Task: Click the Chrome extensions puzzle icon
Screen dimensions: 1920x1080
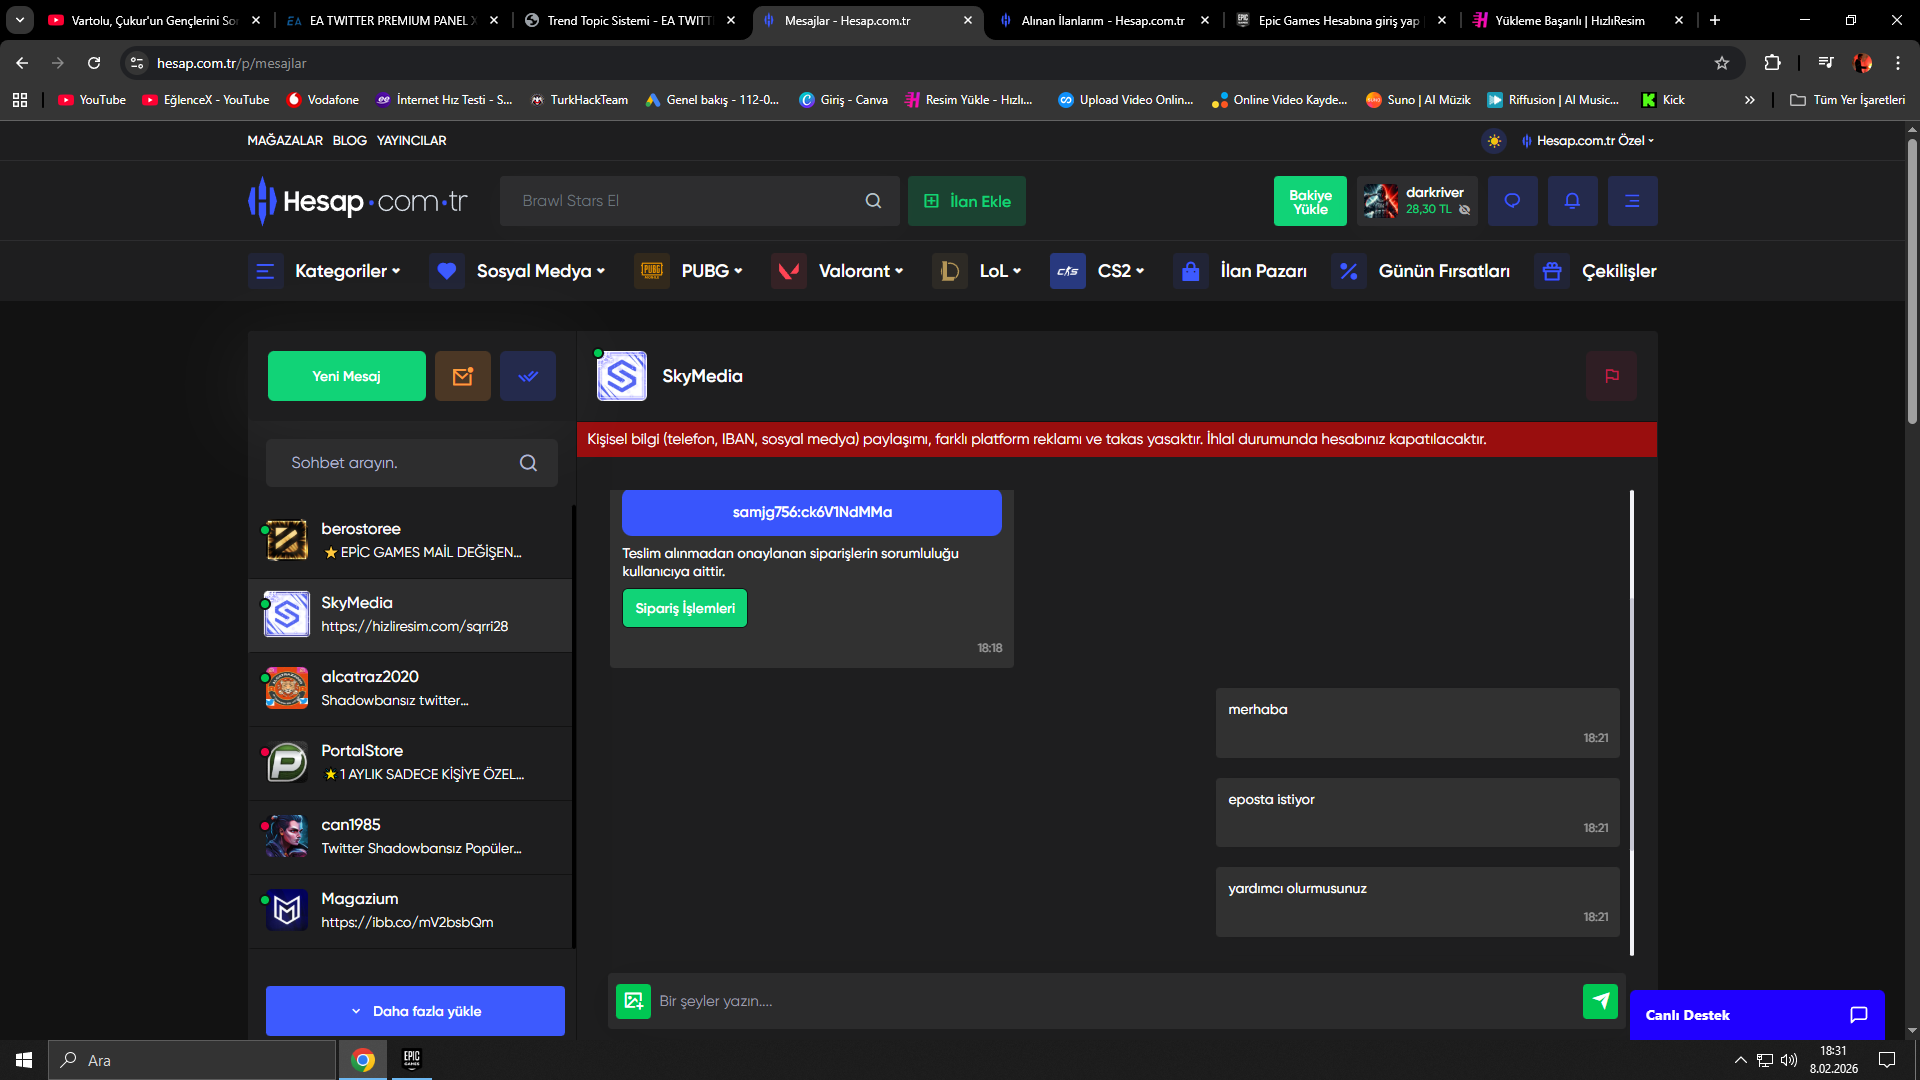Action: point(1772,63)
